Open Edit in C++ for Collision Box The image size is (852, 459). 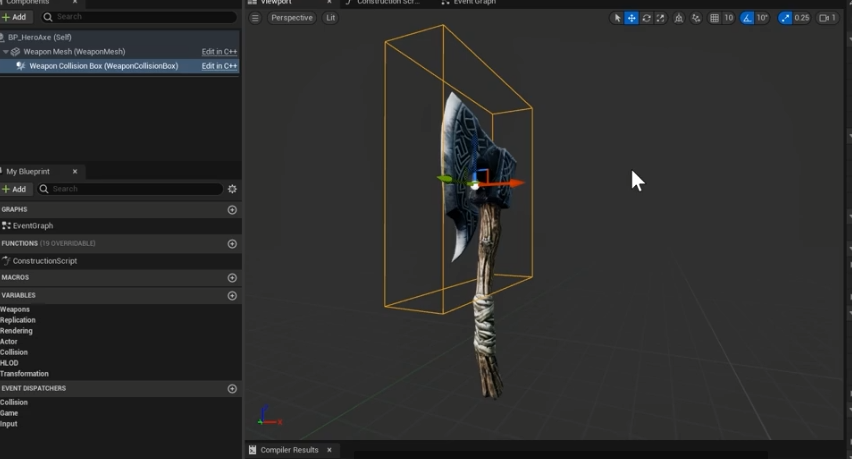pos(219,66)
